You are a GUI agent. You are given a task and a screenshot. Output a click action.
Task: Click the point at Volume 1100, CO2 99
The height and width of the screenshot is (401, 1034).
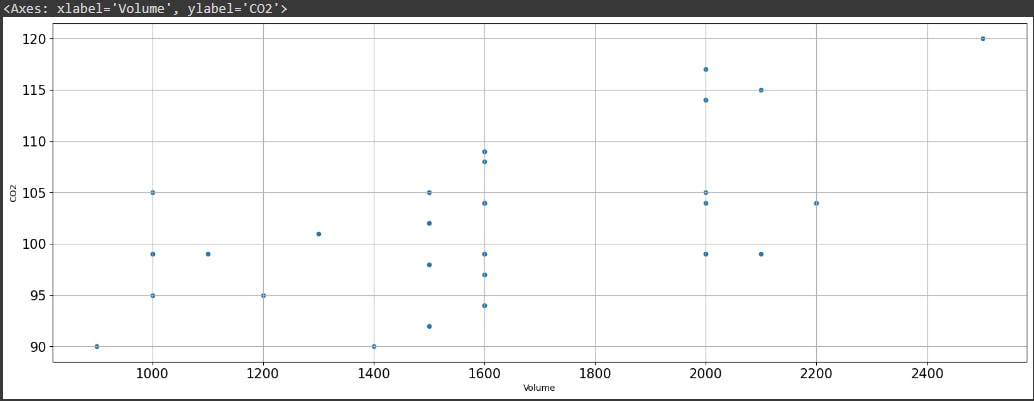208,254
